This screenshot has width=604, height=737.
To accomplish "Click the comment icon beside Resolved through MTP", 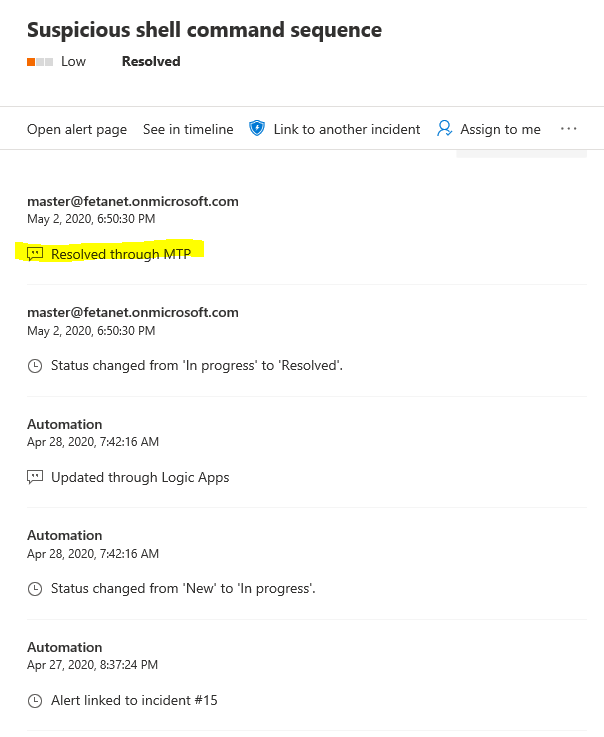I will click(35, 254).
